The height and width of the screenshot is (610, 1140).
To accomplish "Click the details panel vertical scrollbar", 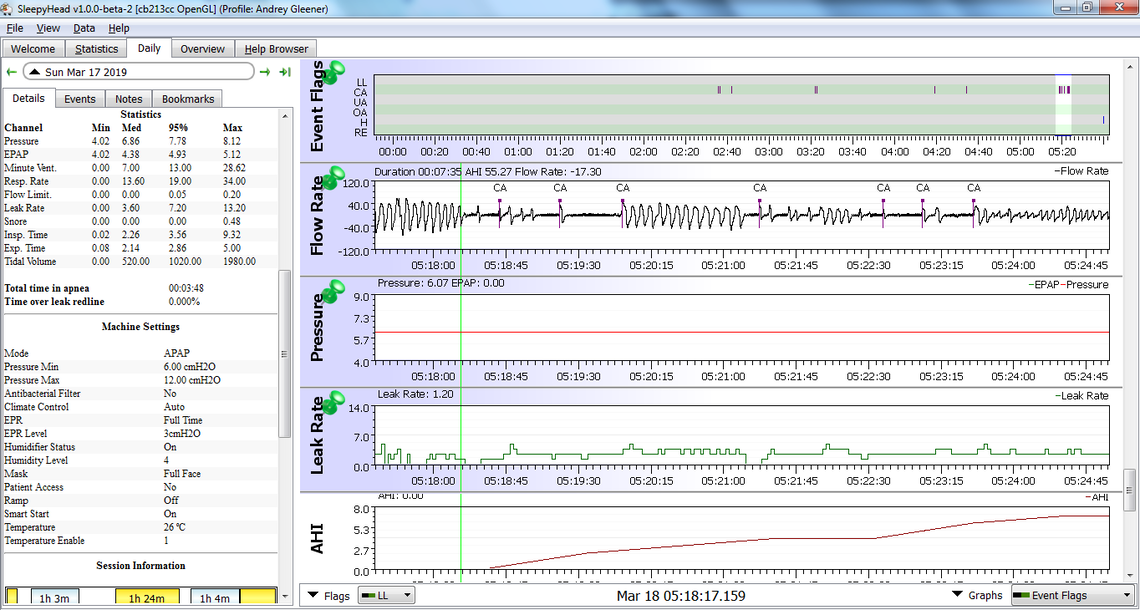I will pyautogui.click(x=284, y=353).
